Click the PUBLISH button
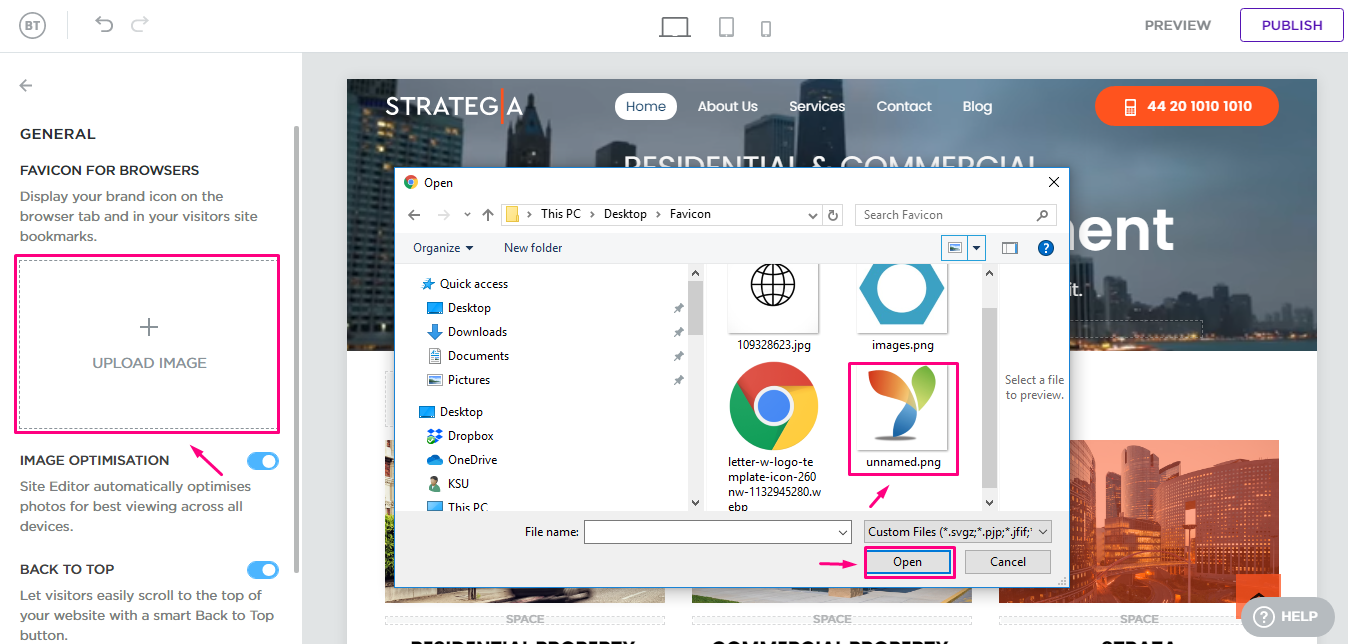This screenshot has height=644, width=1348. tap(1291, 25)
